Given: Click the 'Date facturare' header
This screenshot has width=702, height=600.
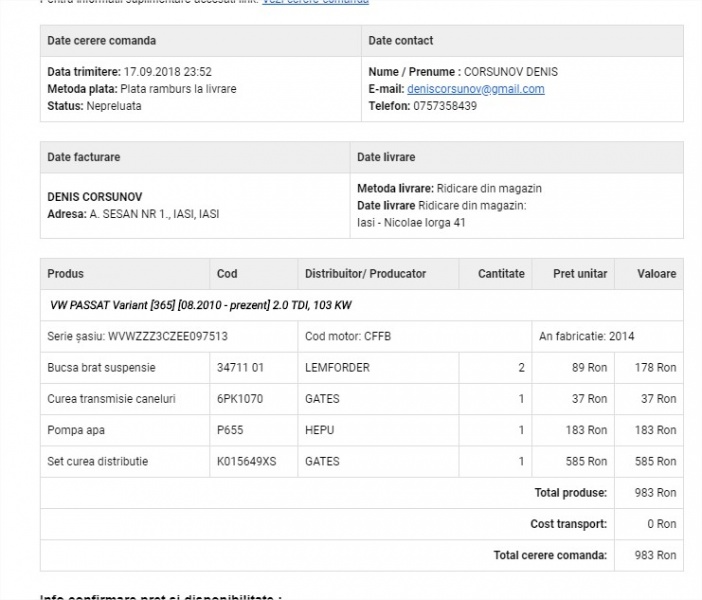Looking at the screenshot, I should 84,157.
